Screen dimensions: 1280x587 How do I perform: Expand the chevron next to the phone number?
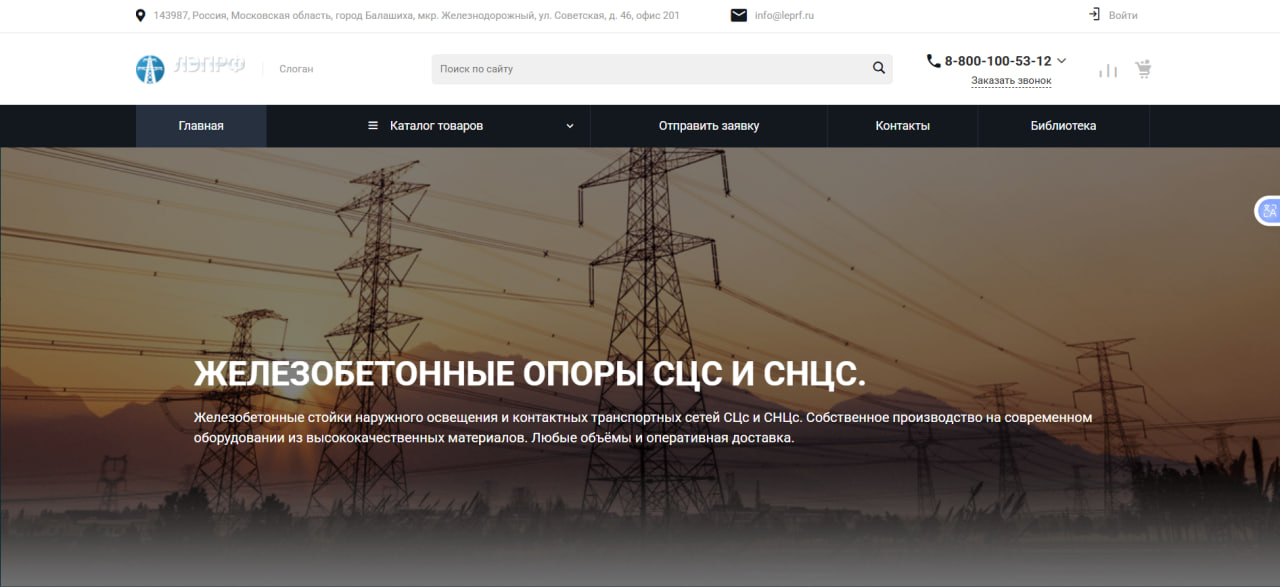(1062, 61)
